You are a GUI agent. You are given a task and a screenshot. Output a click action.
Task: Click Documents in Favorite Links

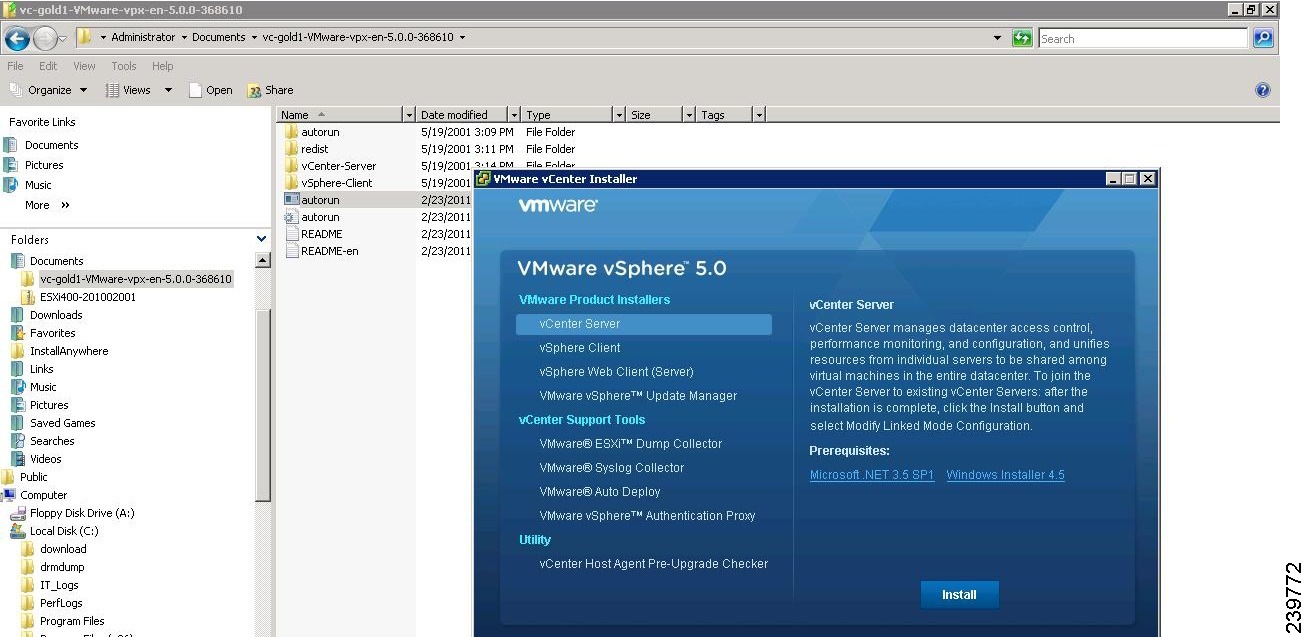click(x=51, y=145)
